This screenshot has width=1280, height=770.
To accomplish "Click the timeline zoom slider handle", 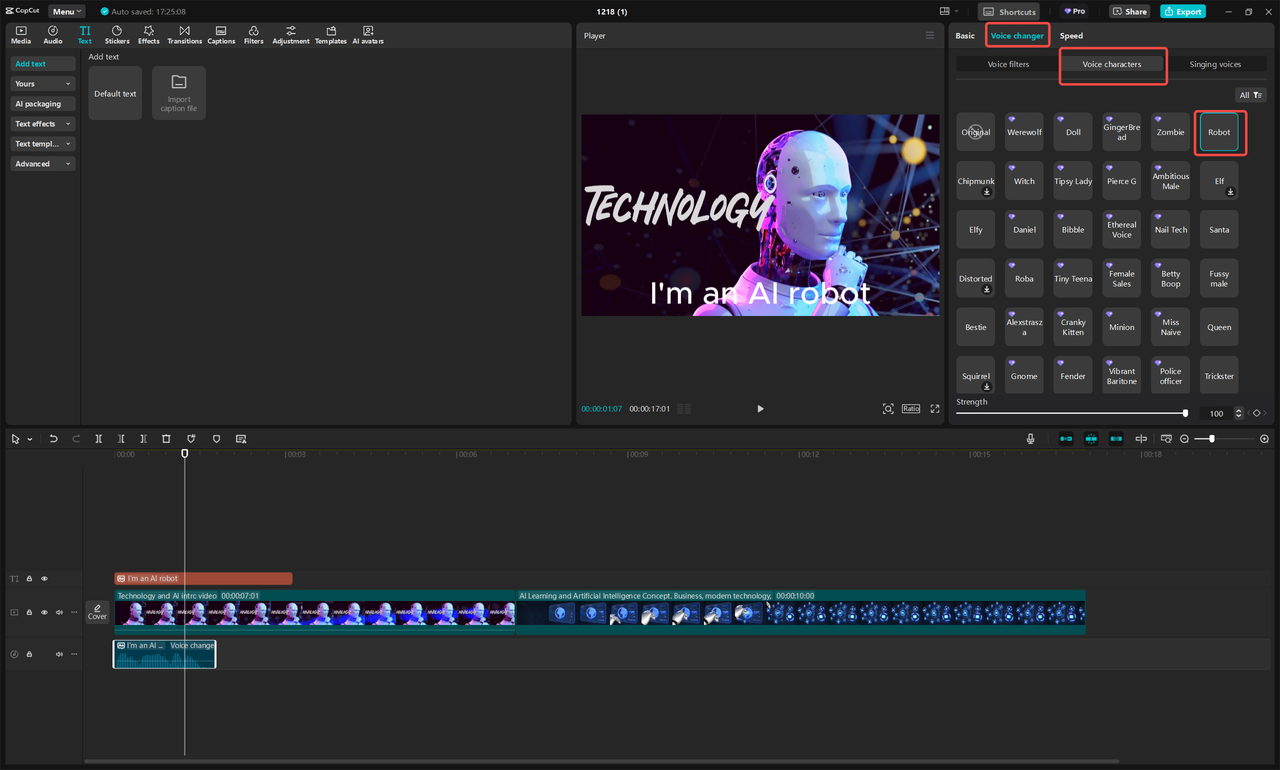I will pos(1212,439).
